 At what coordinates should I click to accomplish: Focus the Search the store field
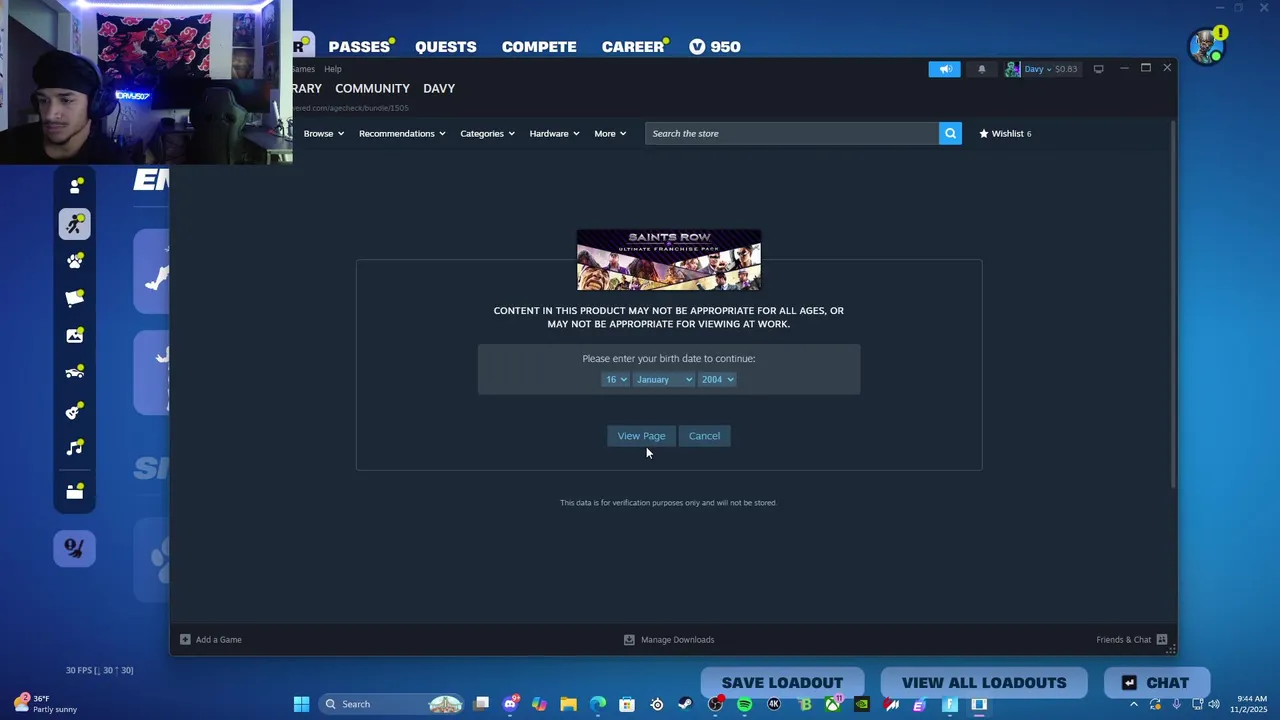[792, 133]
